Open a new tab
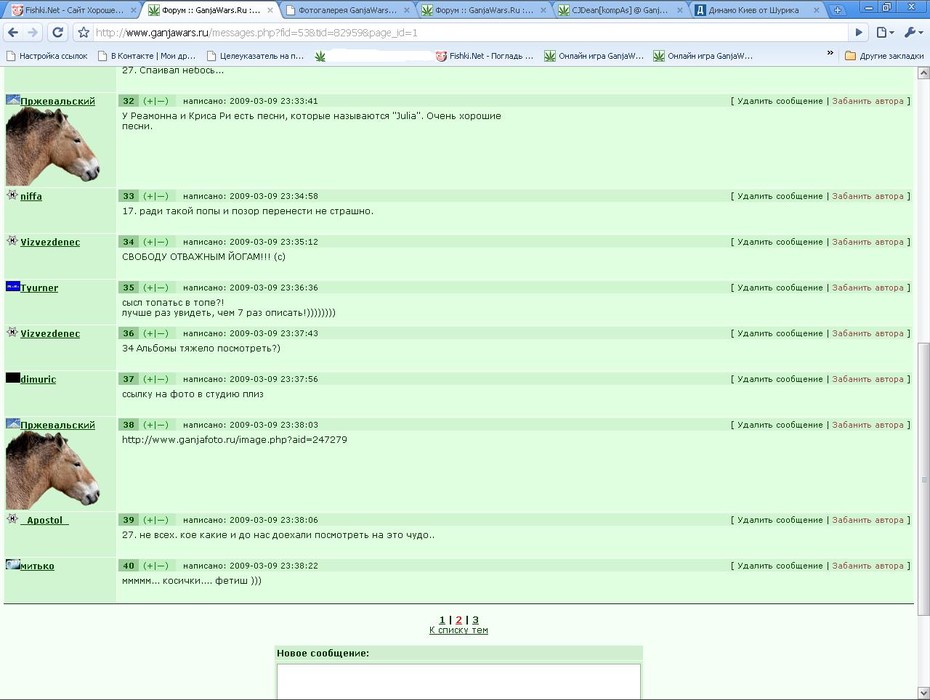This screenshot has height=700, width=930. coord(837,10)
